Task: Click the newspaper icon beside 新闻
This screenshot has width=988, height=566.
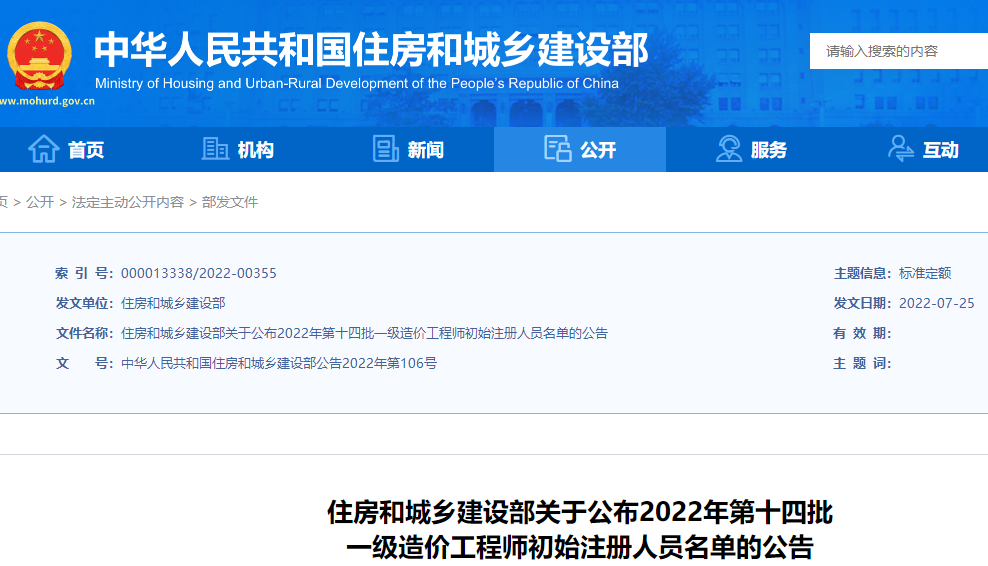Action: (x=385, y=149)
